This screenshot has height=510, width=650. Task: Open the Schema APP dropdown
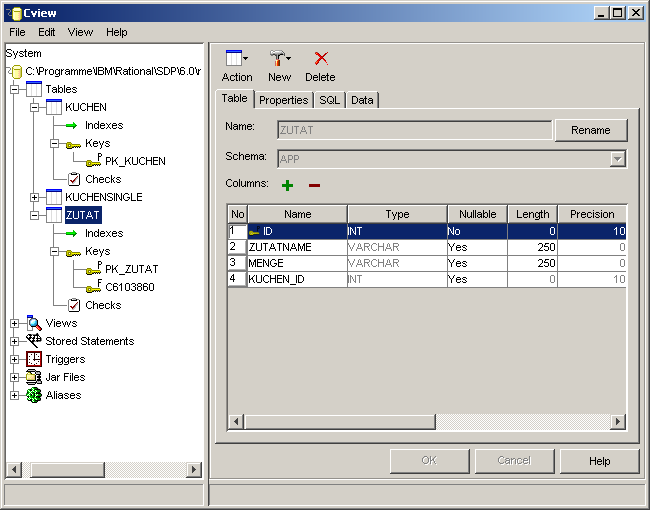click(x=618, y=159)
